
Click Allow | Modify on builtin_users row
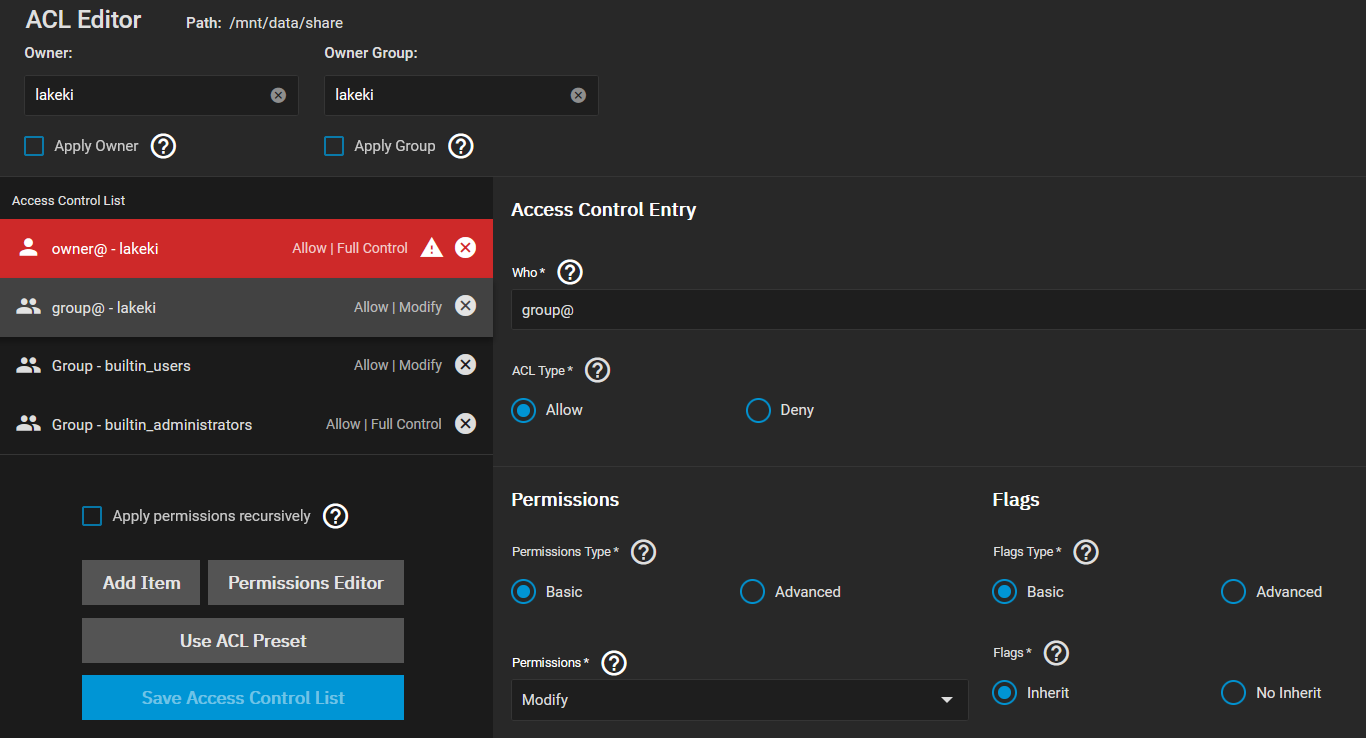398,365
